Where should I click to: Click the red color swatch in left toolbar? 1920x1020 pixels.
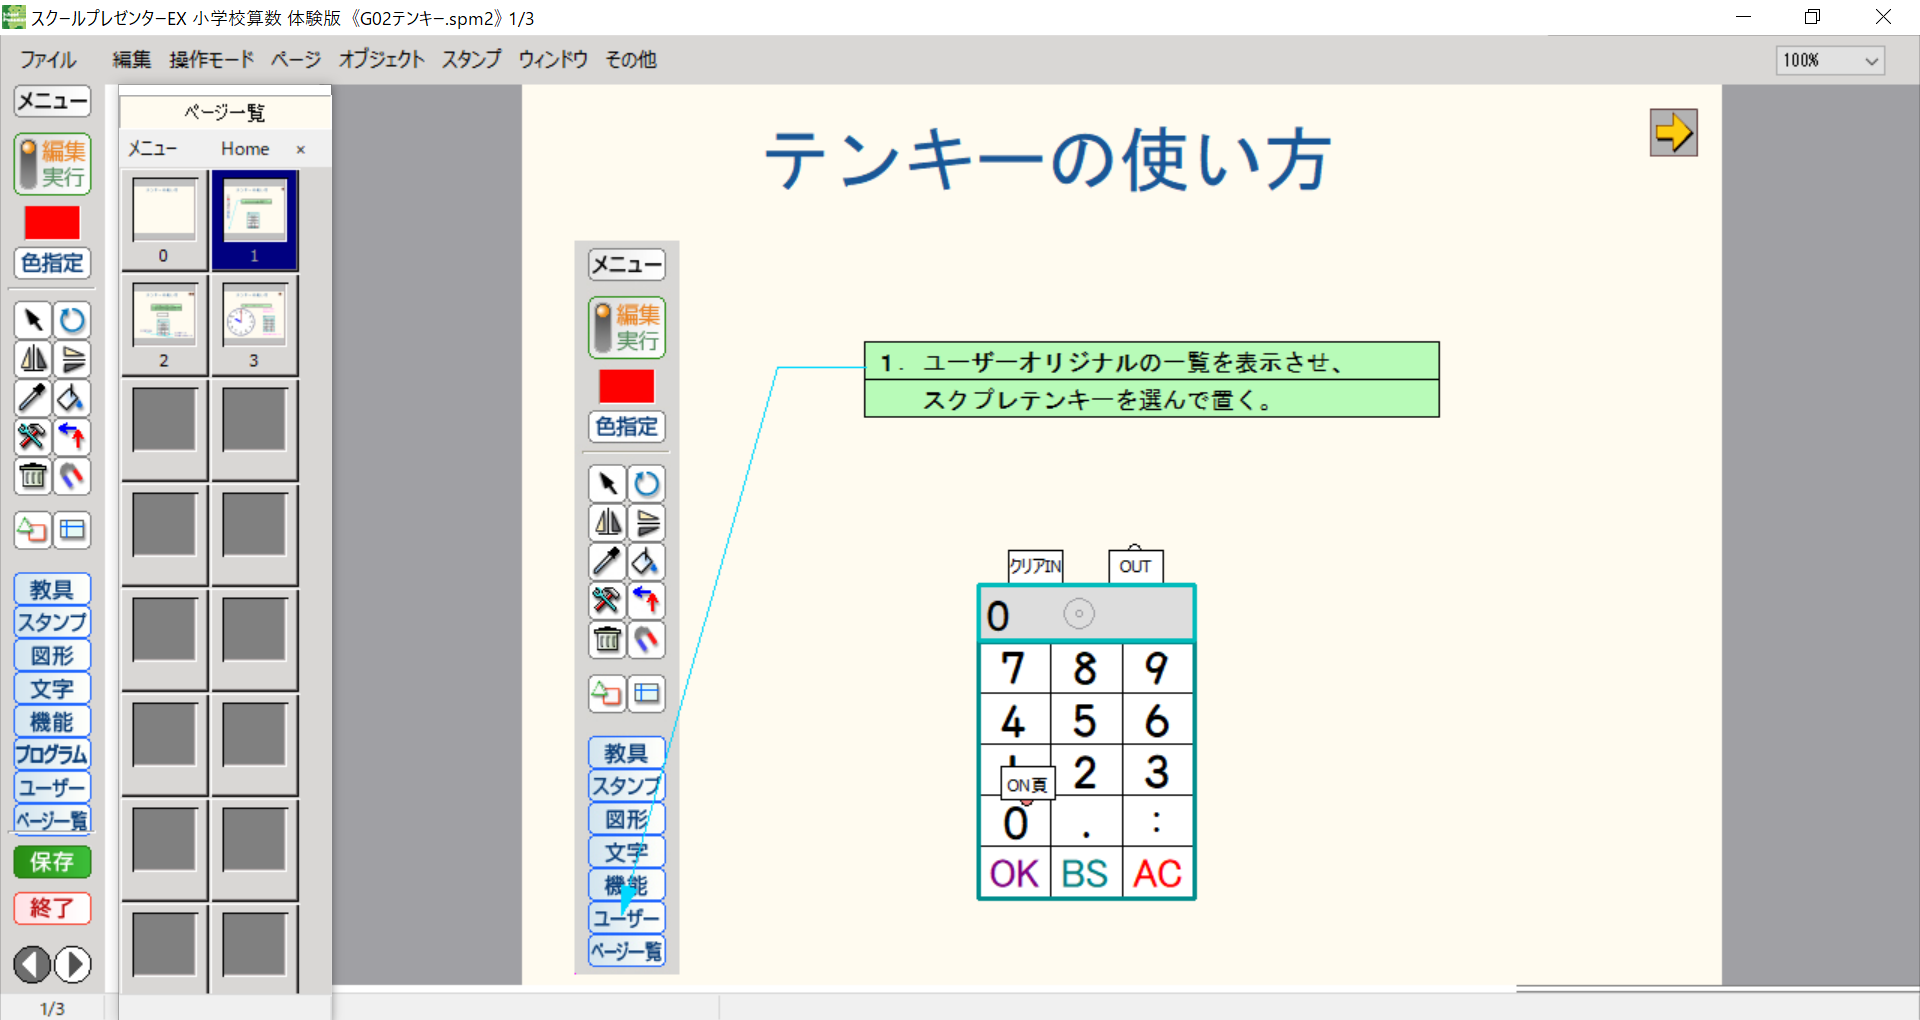tap(52, 222)
